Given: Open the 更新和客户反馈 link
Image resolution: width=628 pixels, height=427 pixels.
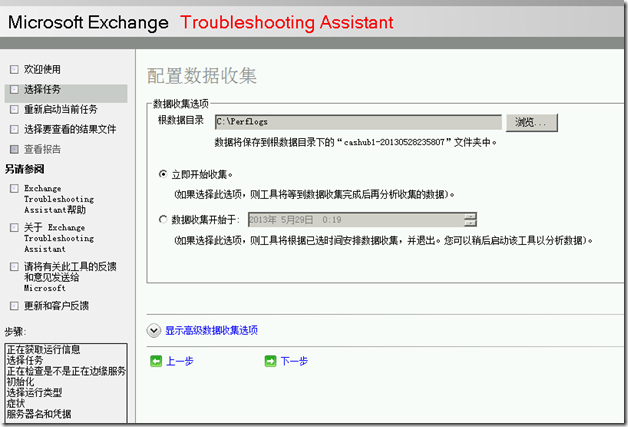Looking at the screenshot, I should coord(56,306).
